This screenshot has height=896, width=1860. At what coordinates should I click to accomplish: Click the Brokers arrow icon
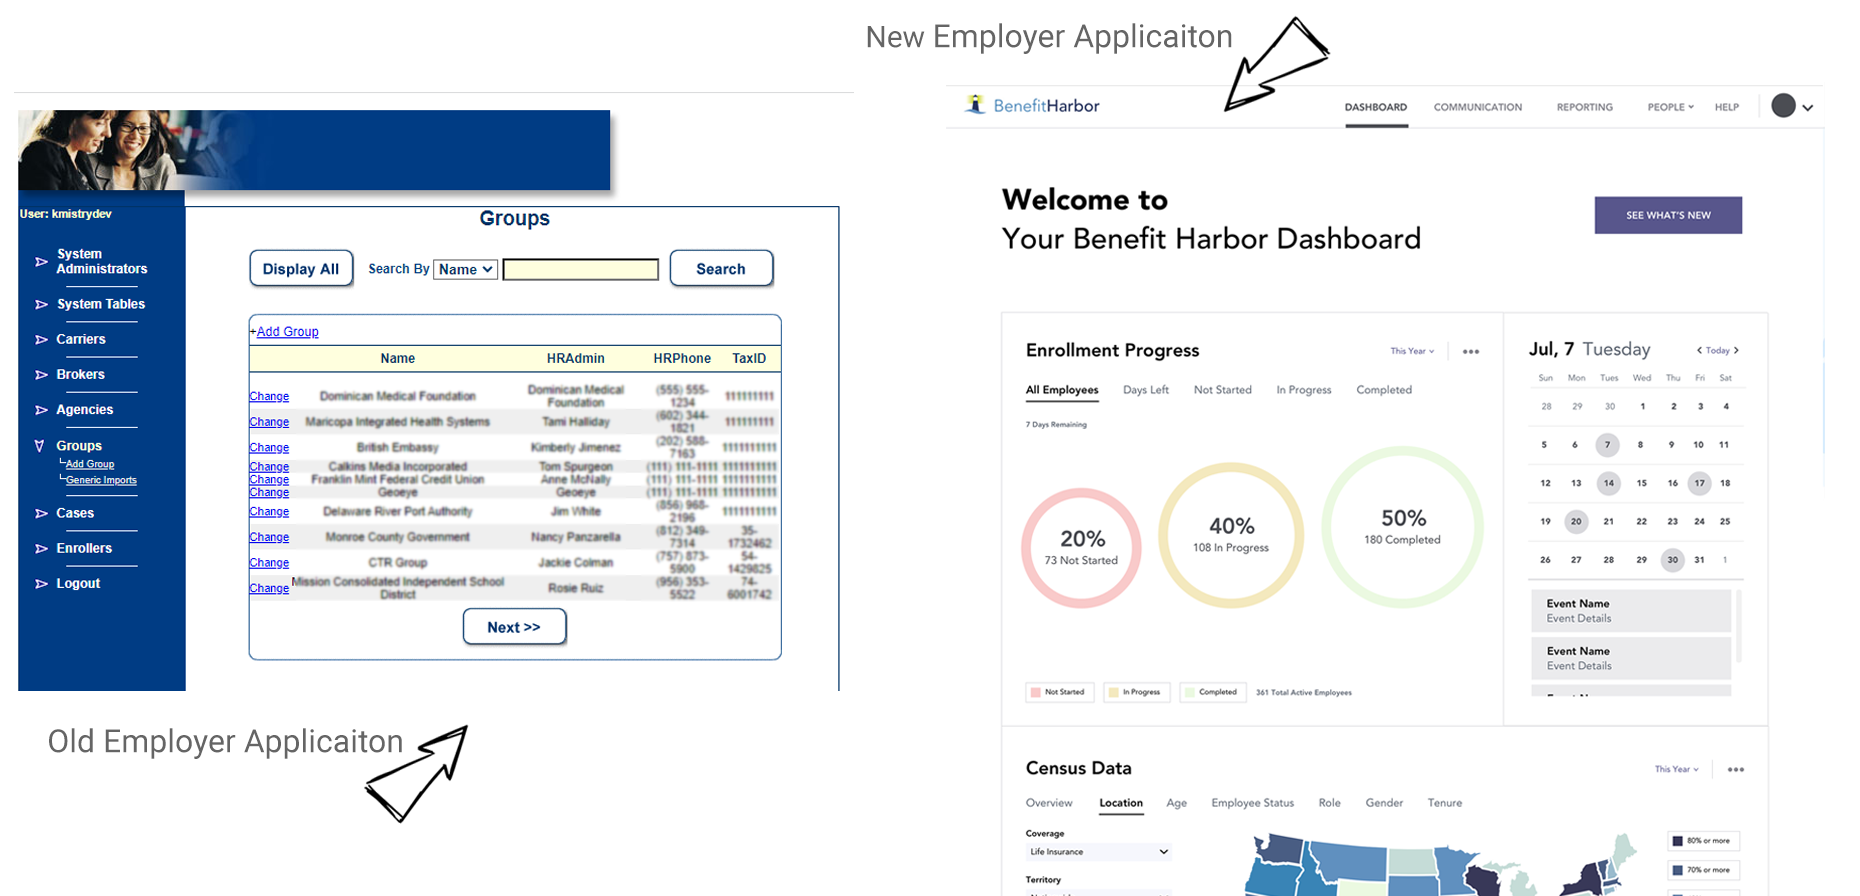pos(41,375)
